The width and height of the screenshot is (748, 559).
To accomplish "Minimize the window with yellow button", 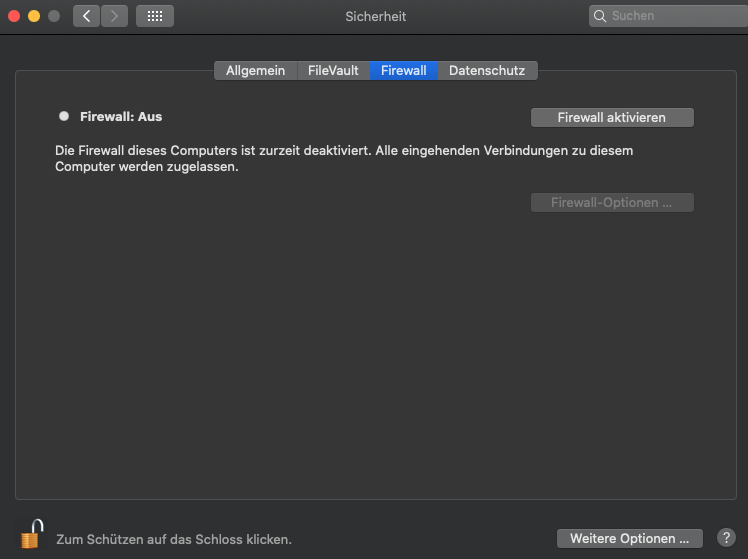I will click(x=34, y=16).
